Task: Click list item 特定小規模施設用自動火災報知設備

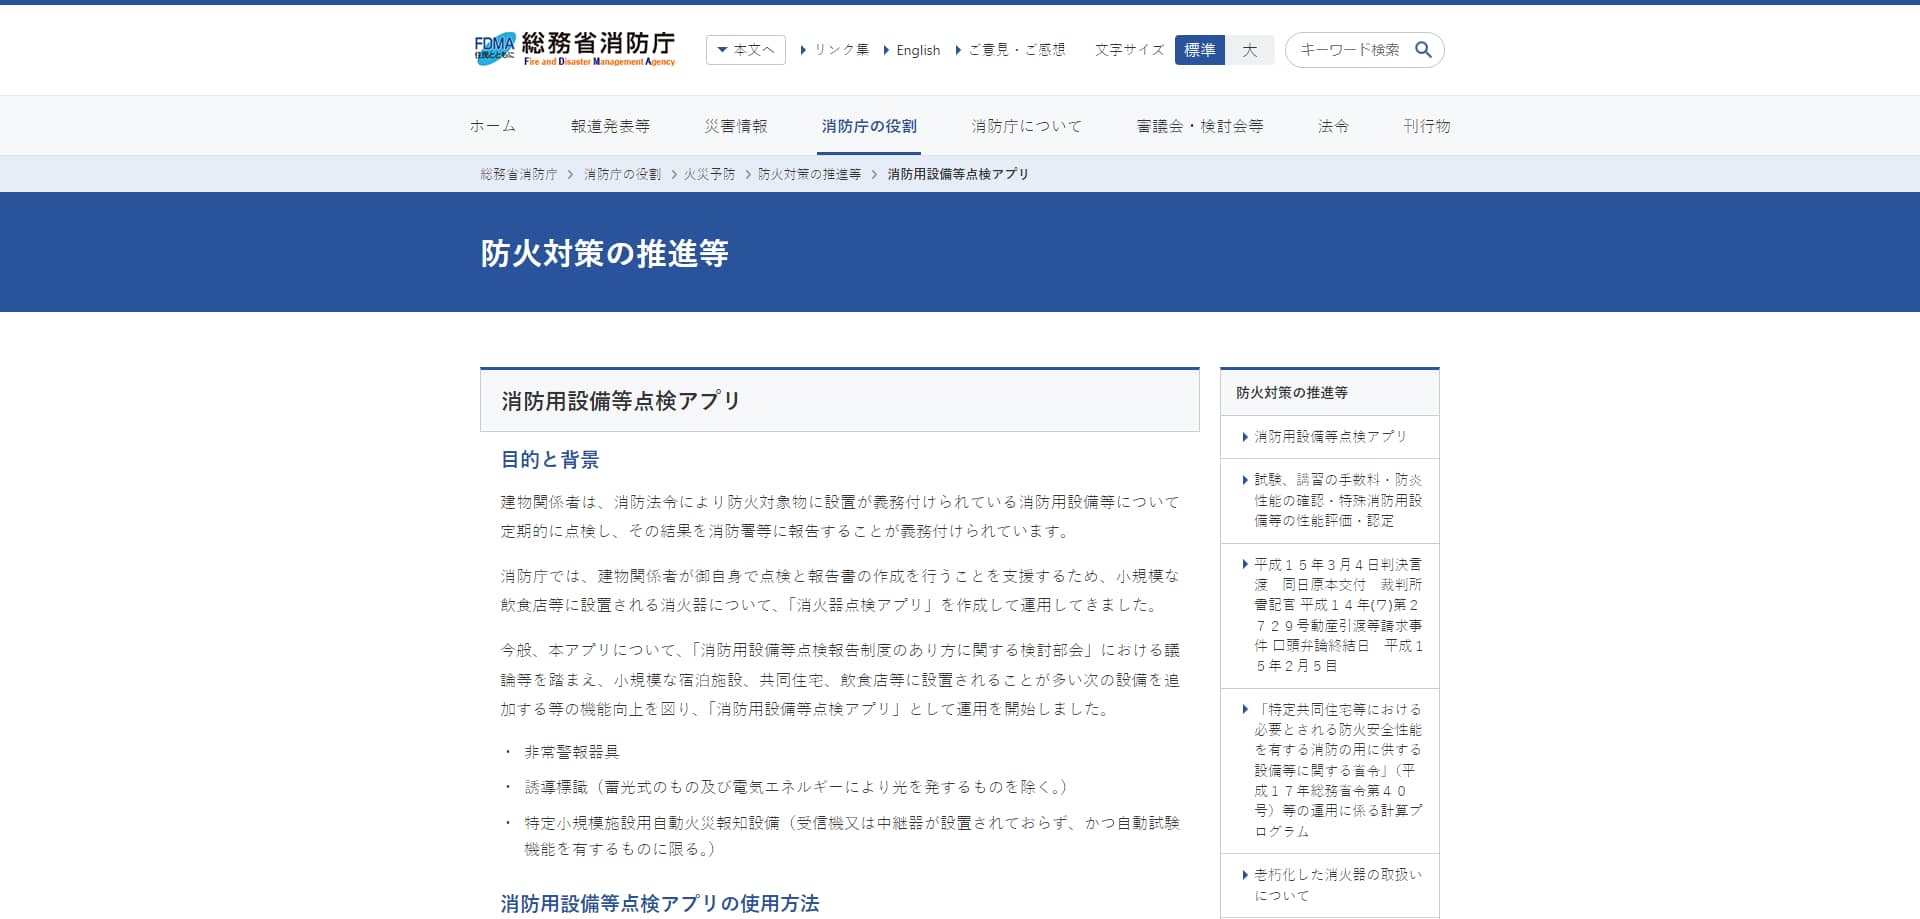Action: (x=852, y=836)
